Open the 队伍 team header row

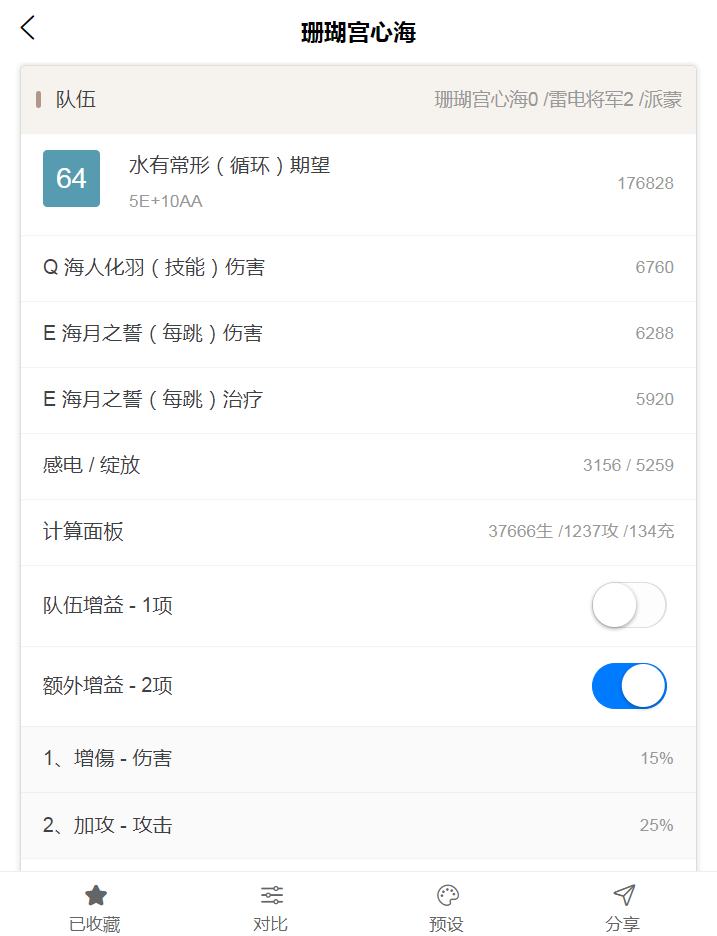(358, 100)
